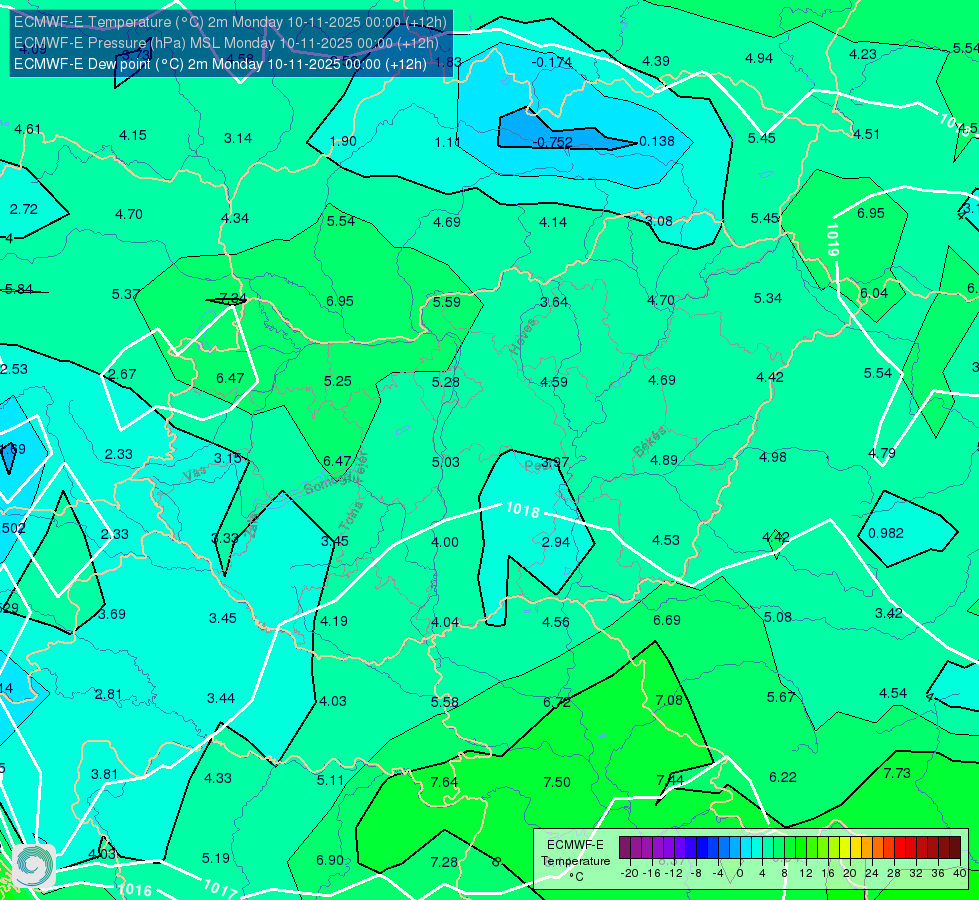
Task: Select the ECMWF-E Dew point 2m layer label
Action: tap(220, 64)
